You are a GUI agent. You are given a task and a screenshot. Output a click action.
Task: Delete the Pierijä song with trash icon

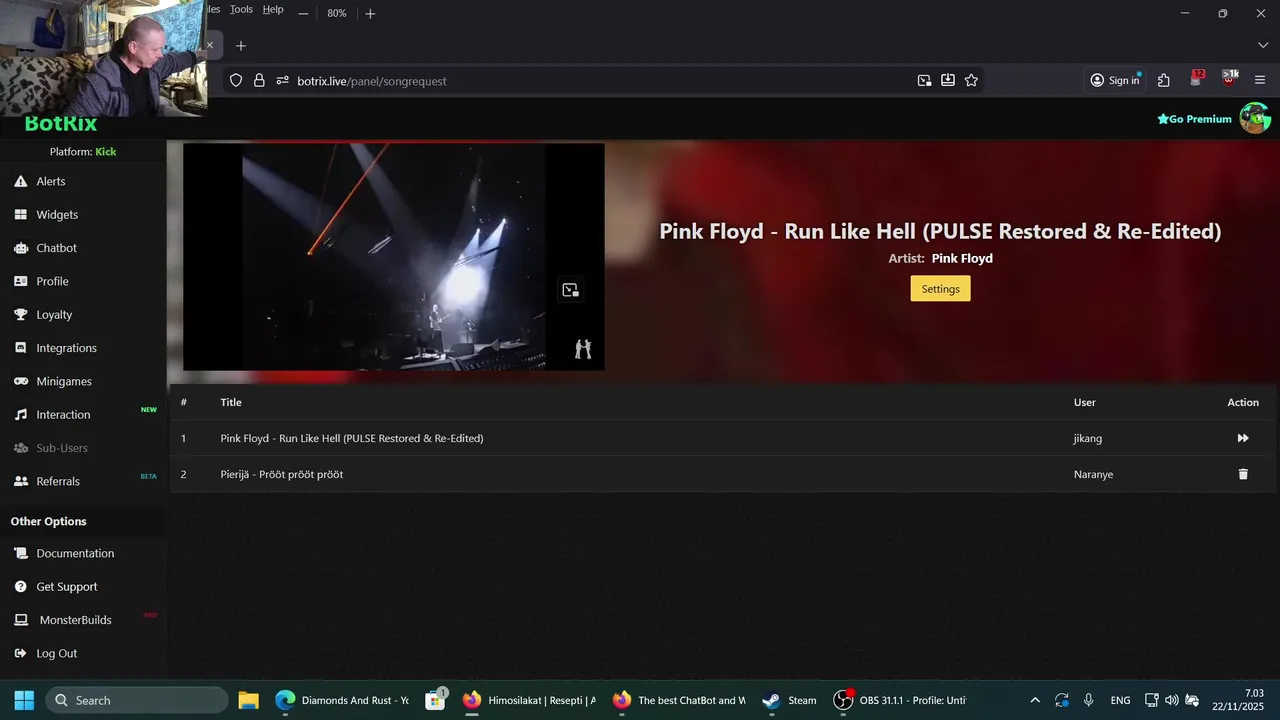pyautogui.click(x=1243, y=474)
